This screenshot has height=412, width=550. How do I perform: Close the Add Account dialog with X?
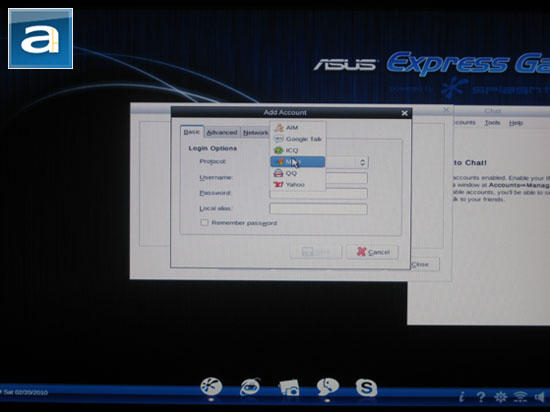[x=404, y=113]
